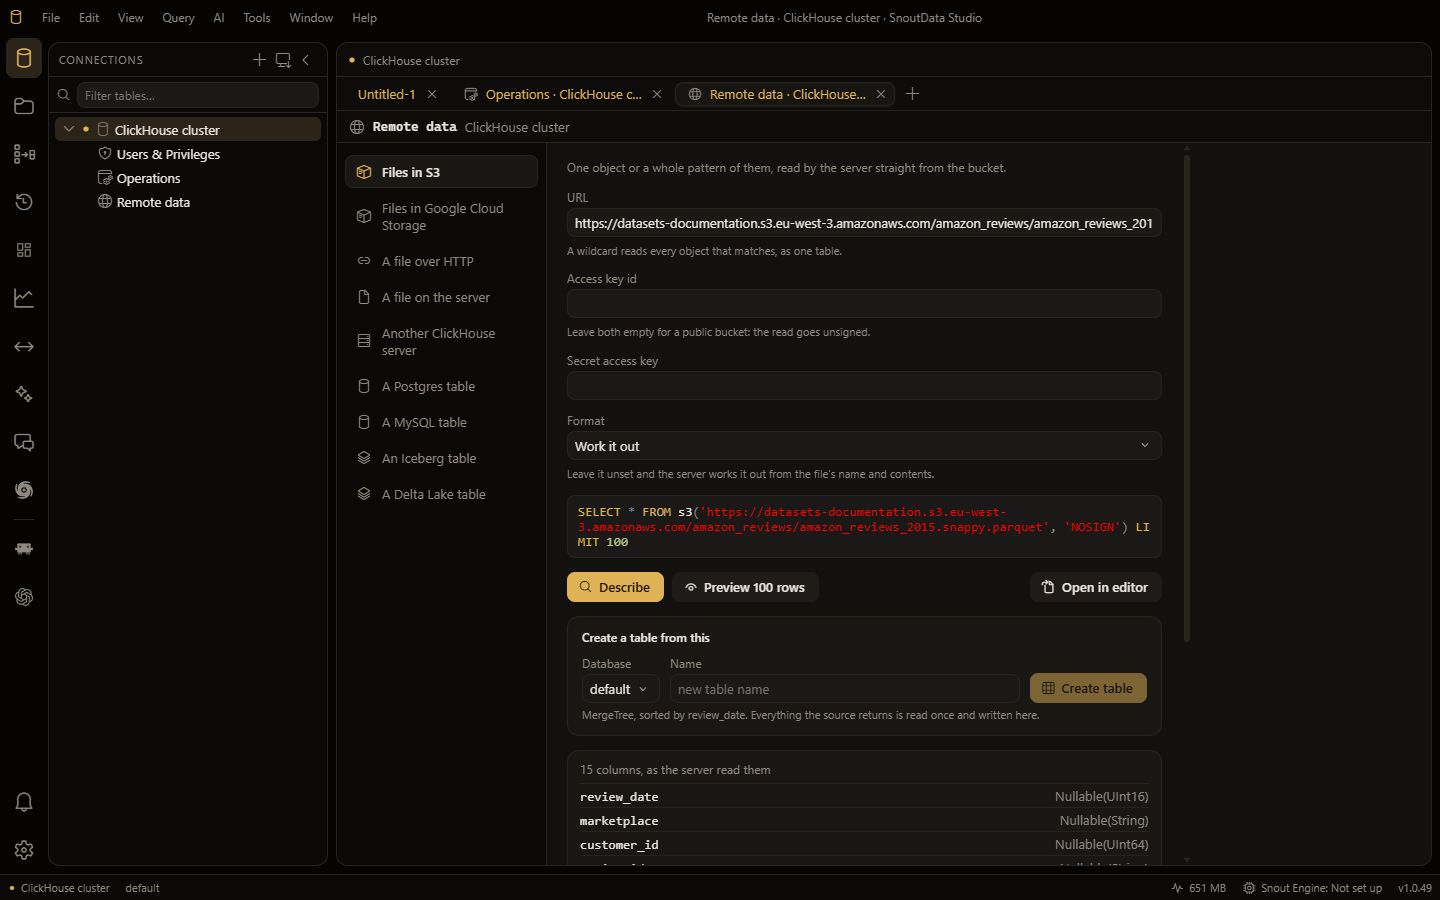Switch to the Operations · ClickHouse tab

coord(563,94)
